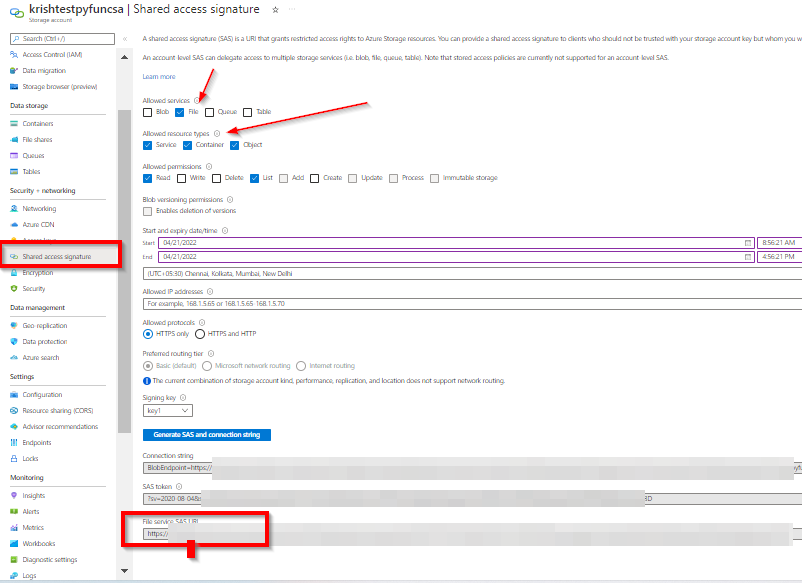Click the Advisor recommendations icon
The height and width of the screenshot is (583, 802).
click(x=14, y=427)
